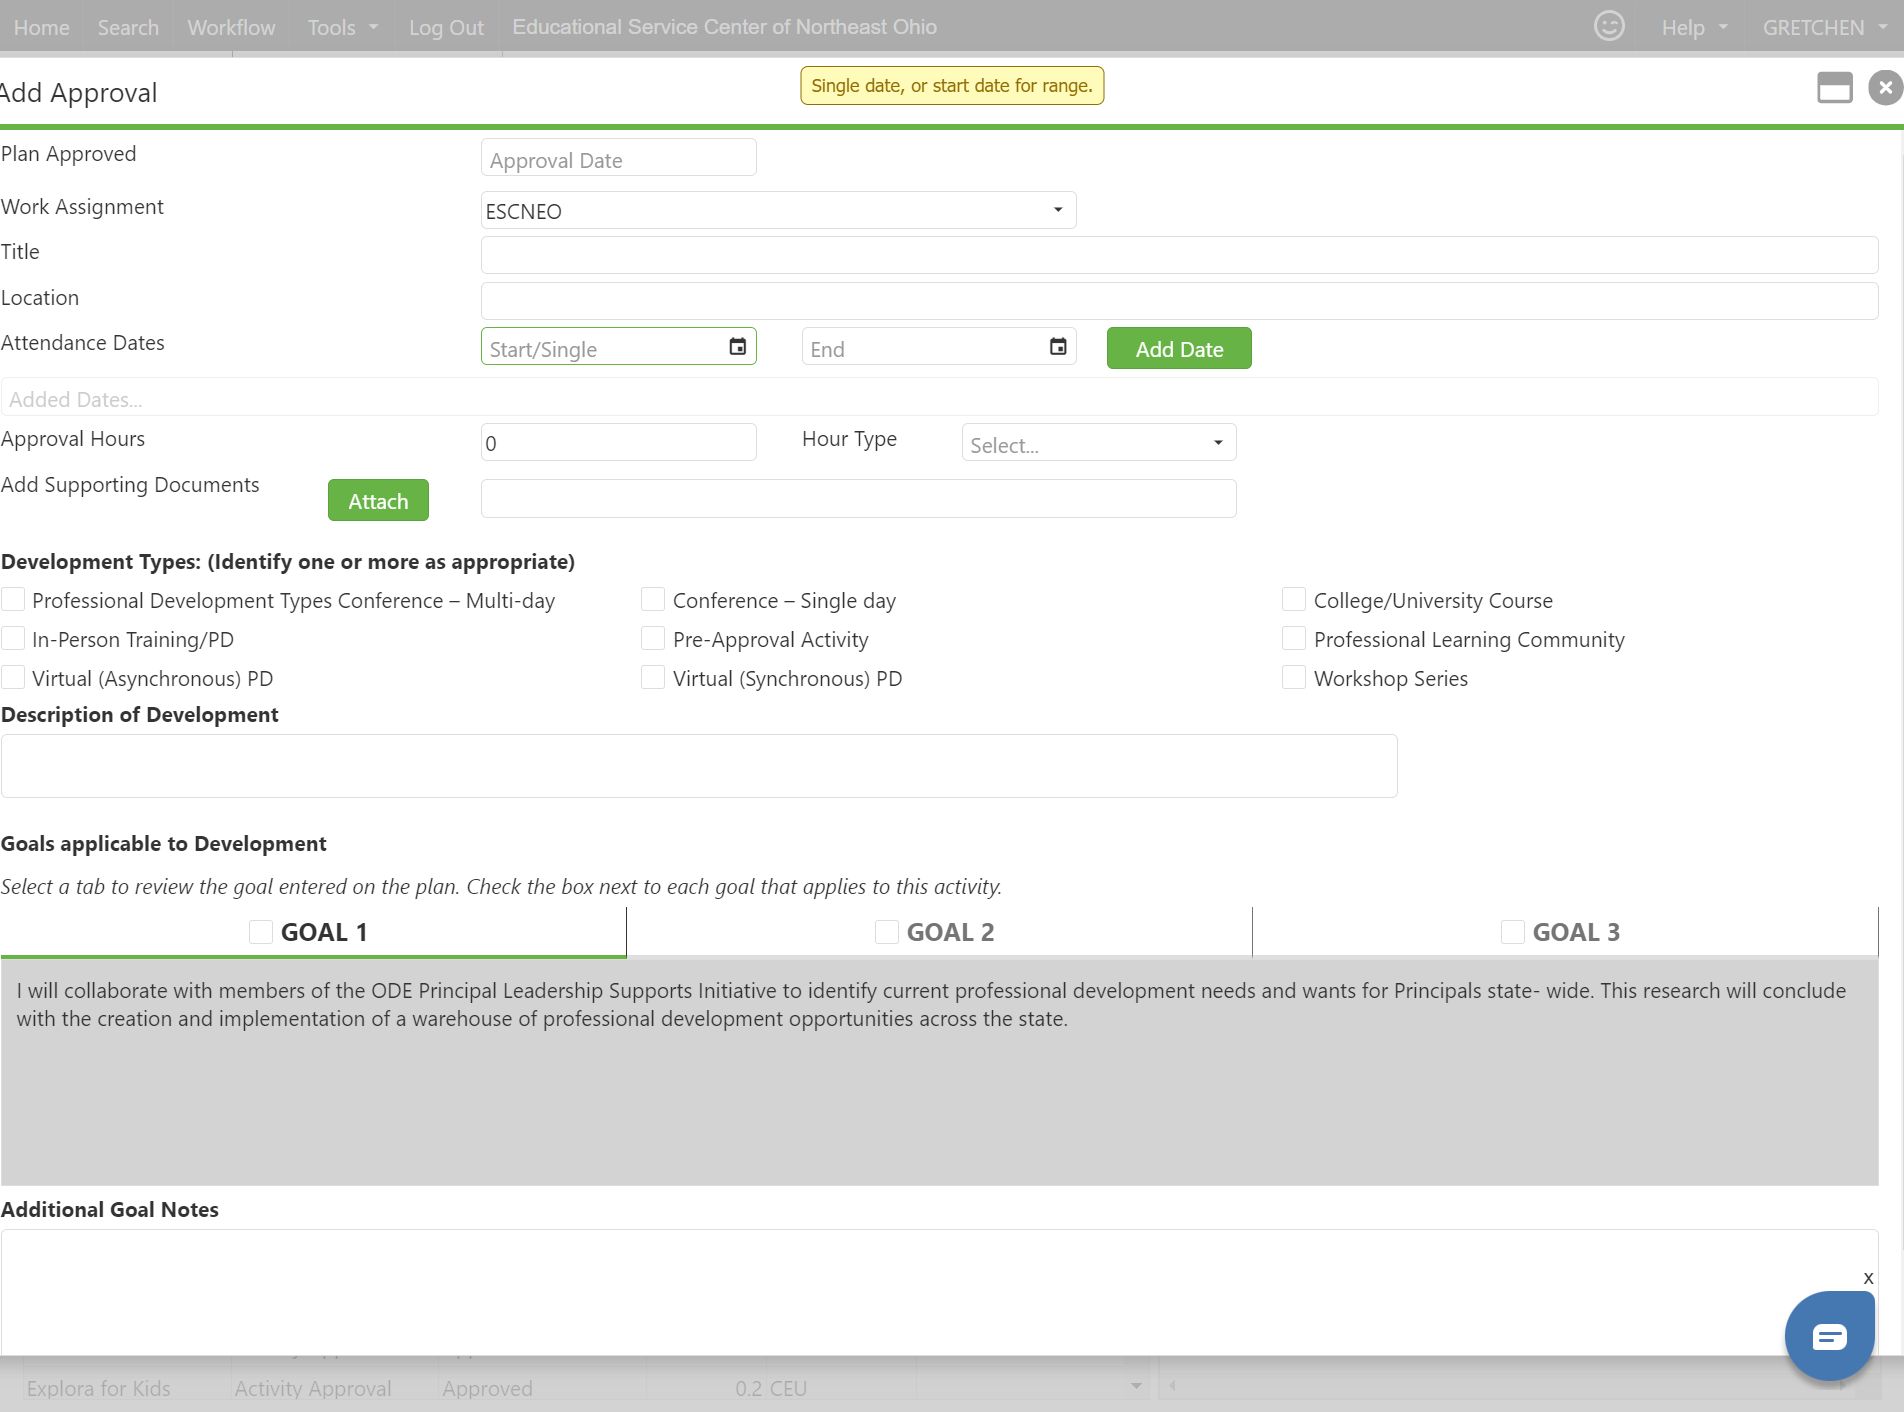Open Workflow in the top menu
Image resolution: width=1904 pixels, height=1412 pixels.
(x=231, y=27)
